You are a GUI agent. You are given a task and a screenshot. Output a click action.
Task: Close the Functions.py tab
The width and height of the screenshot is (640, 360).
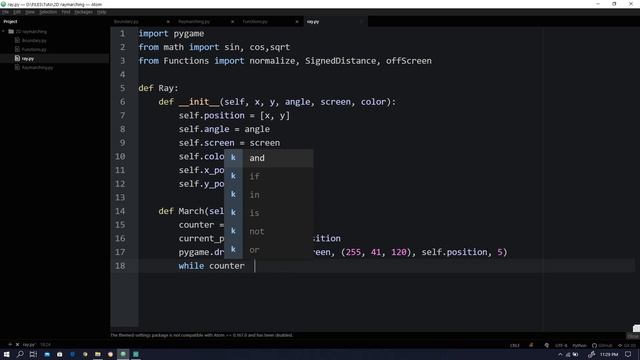point(297,22)
